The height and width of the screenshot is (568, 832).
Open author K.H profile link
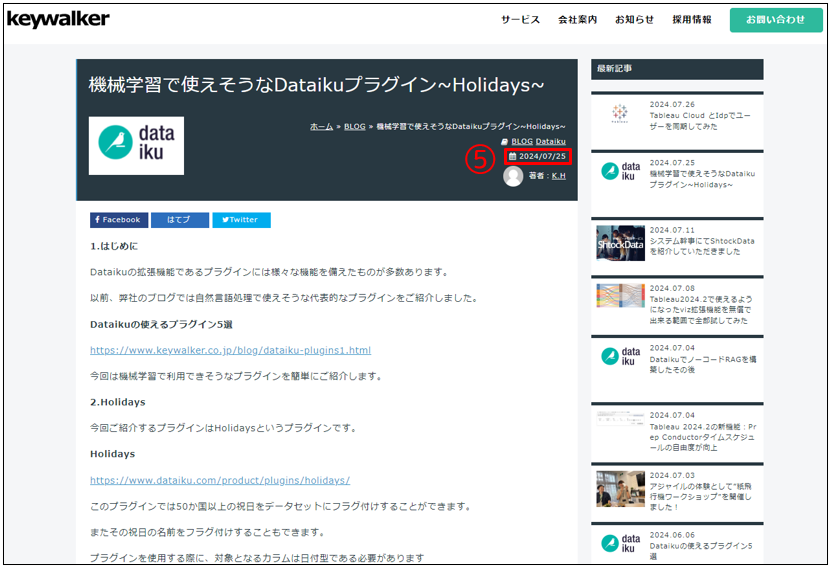(x=559, y=176)
